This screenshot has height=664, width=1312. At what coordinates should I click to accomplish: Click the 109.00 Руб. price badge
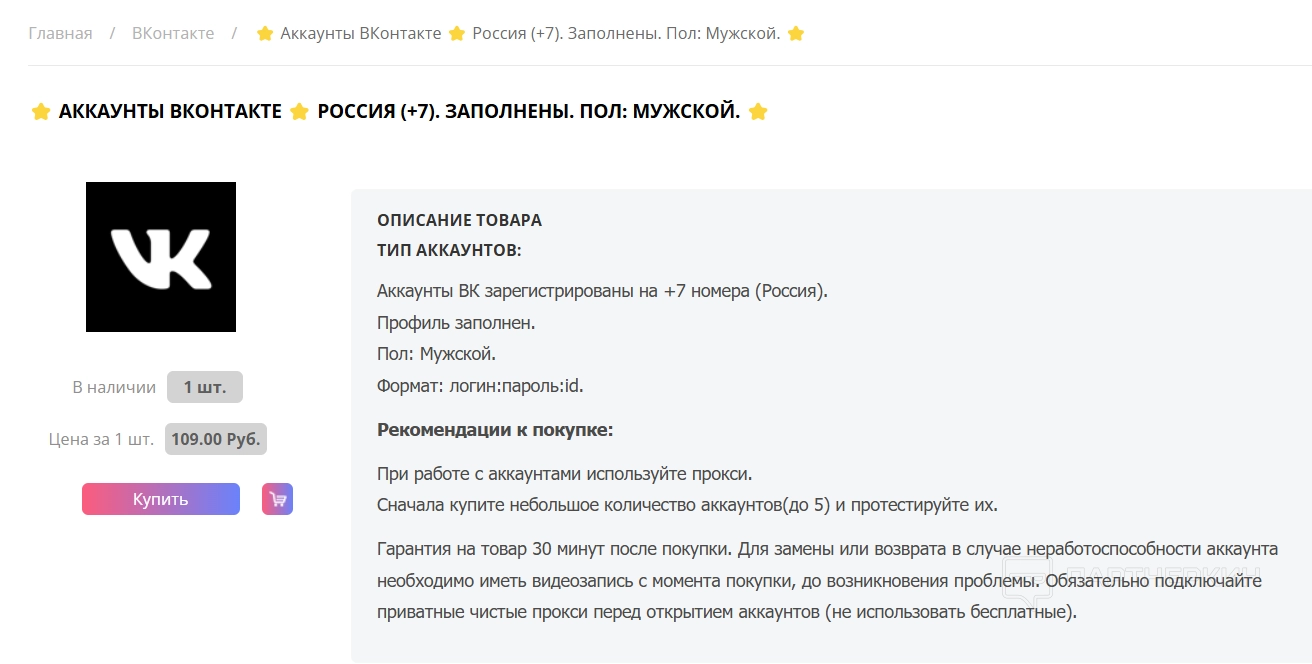pyautogui.click(x=216, y=439)
